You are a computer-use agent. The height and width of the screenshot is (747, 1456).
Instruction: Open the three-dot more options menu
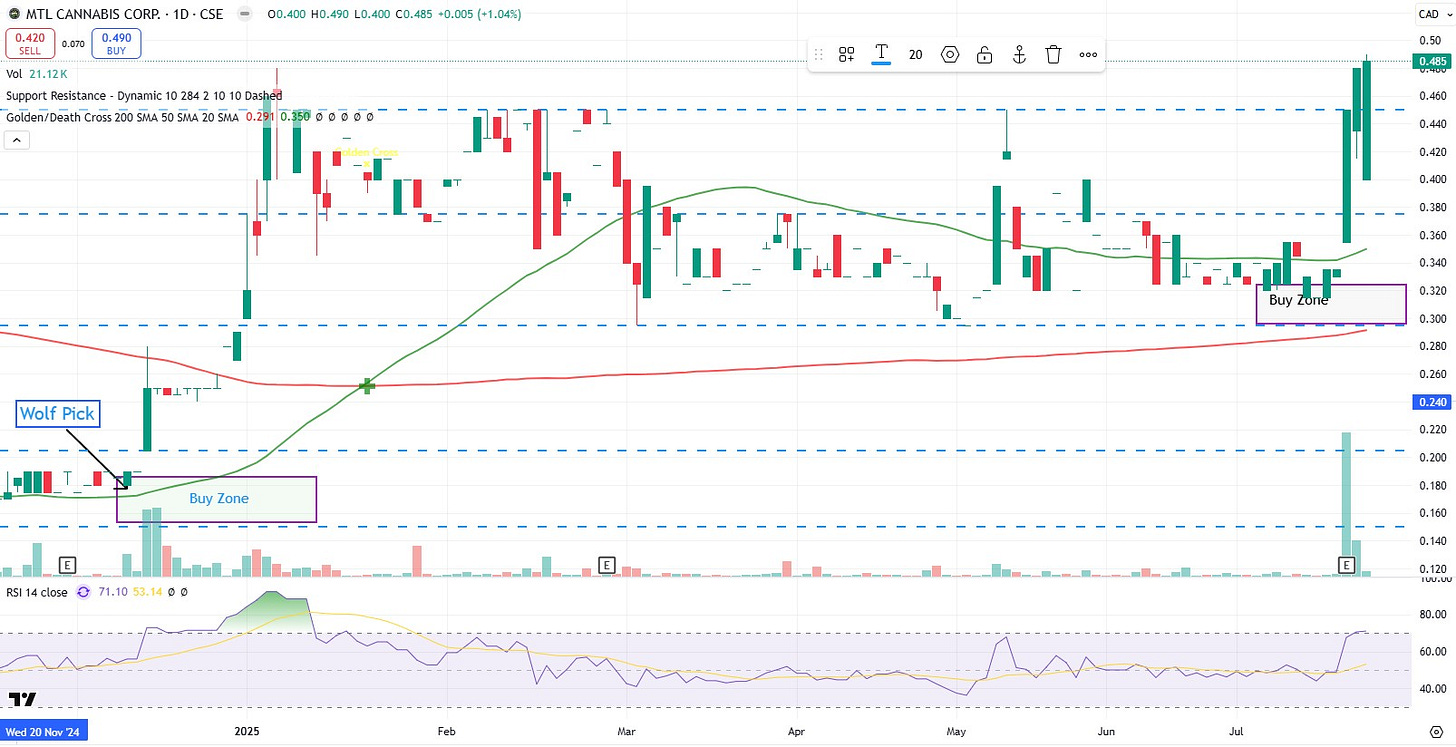pos(1088,55)
